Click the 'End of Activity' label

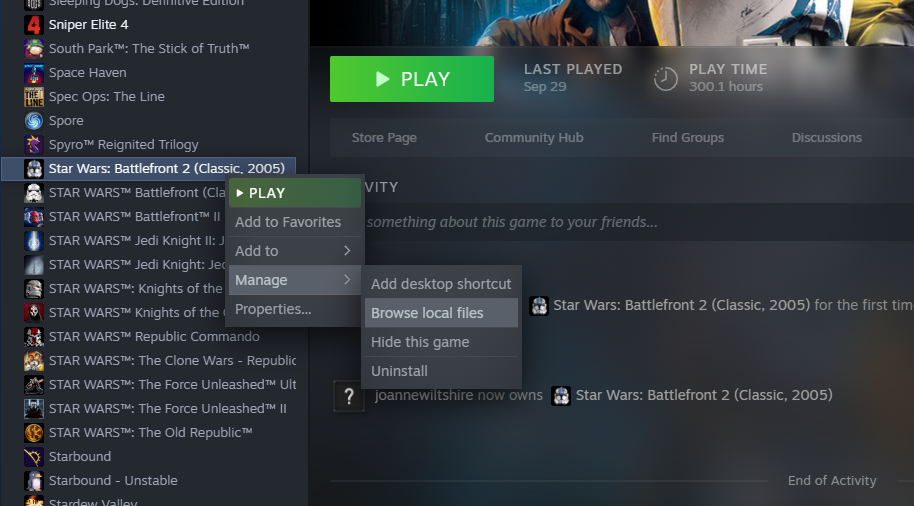(x=832, y=481)
